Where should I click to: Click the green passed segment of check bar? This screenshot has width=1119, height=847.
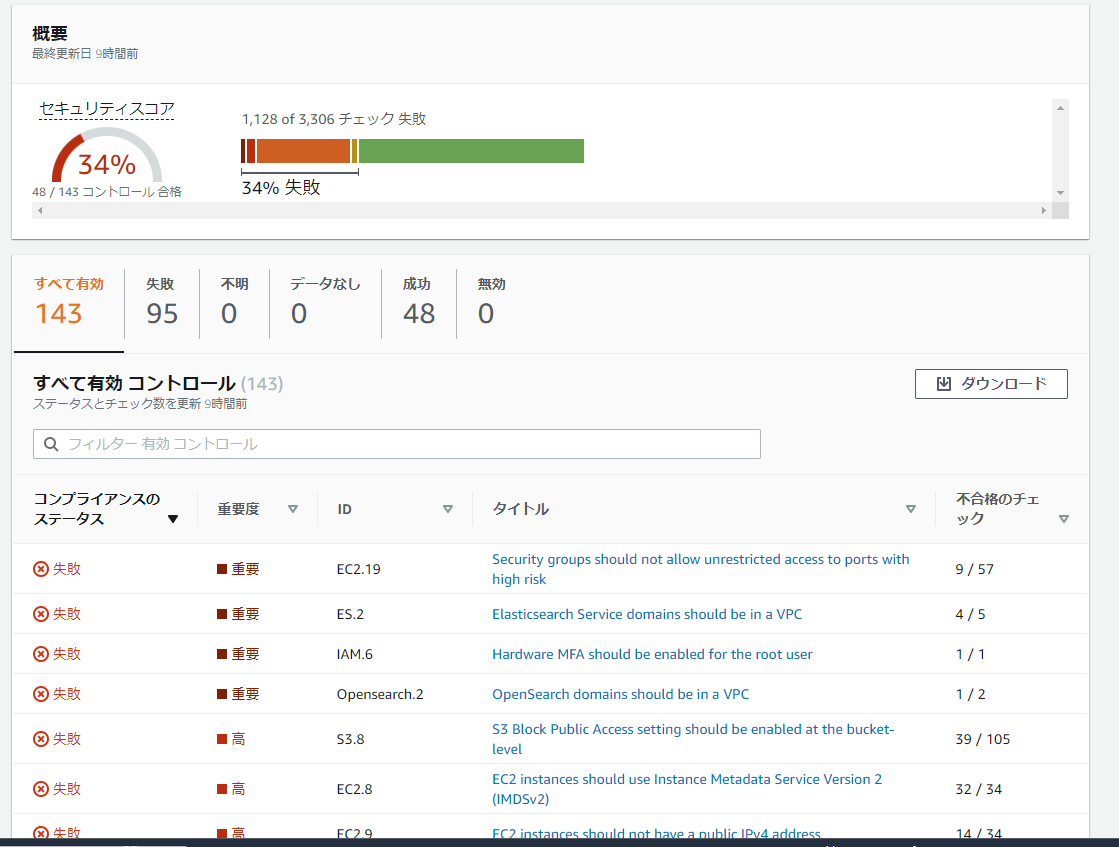click(x=471, y=151)
